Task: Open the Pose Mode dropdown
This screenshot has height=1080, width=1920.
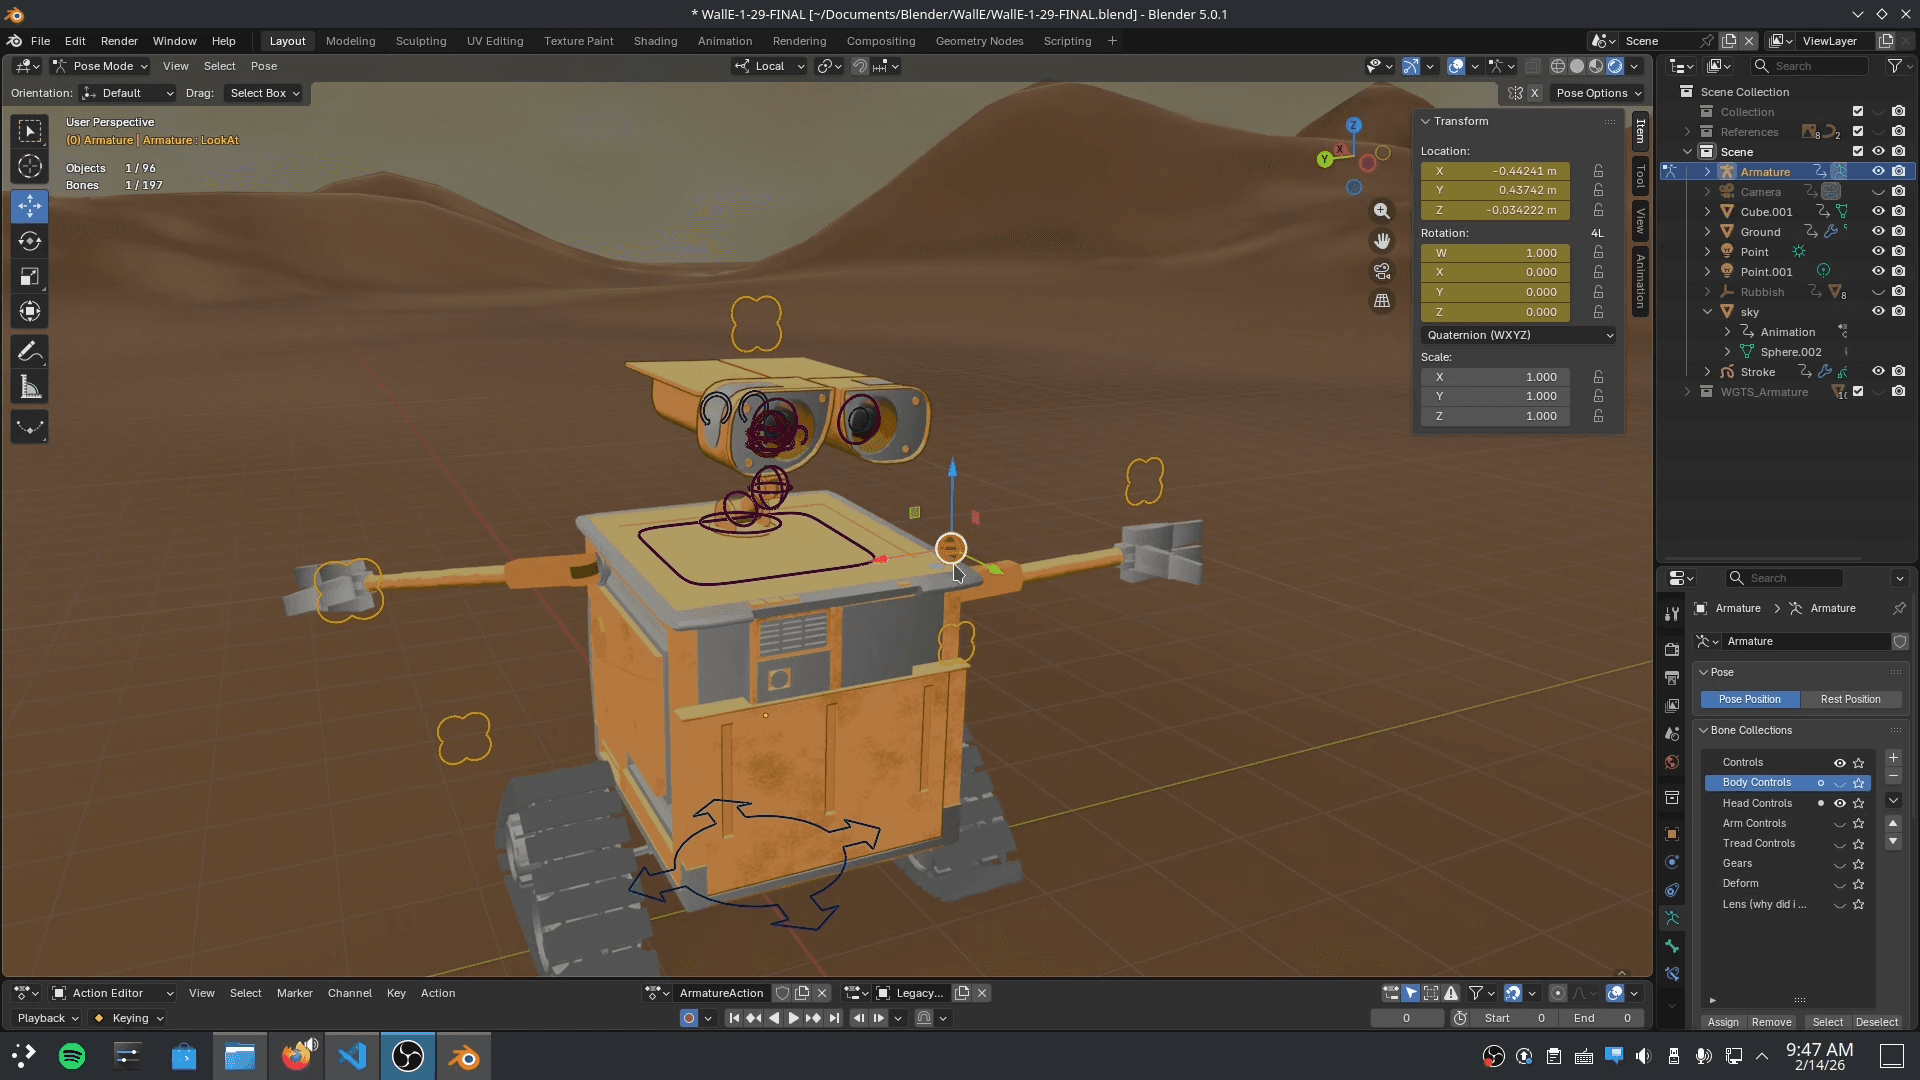Action: [x=100, y=66]
